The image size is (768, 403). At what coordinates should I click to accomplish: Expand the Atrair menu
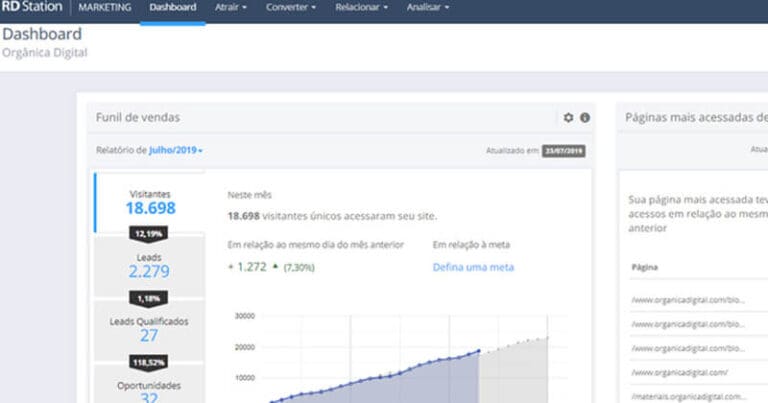tap(231, 8)
